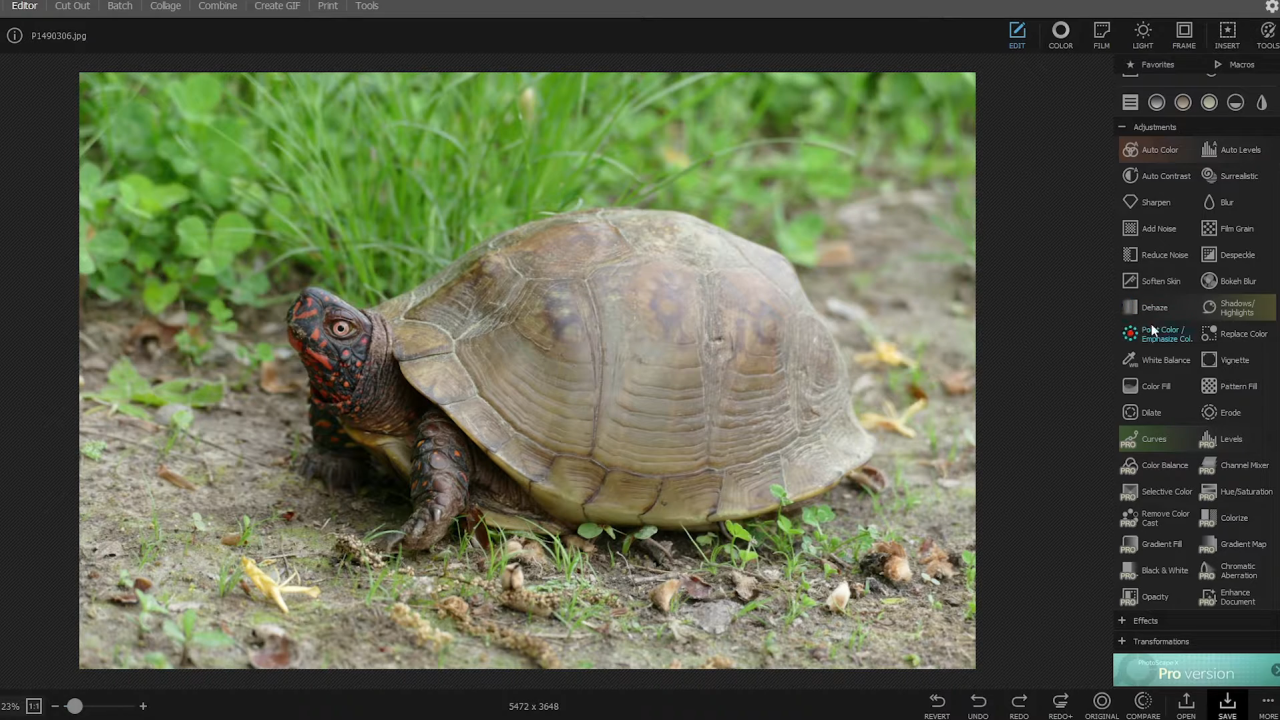Toggle the Compare view button
The height and width of the screenshot is (720, 1280).
[x=1143, y=705]
